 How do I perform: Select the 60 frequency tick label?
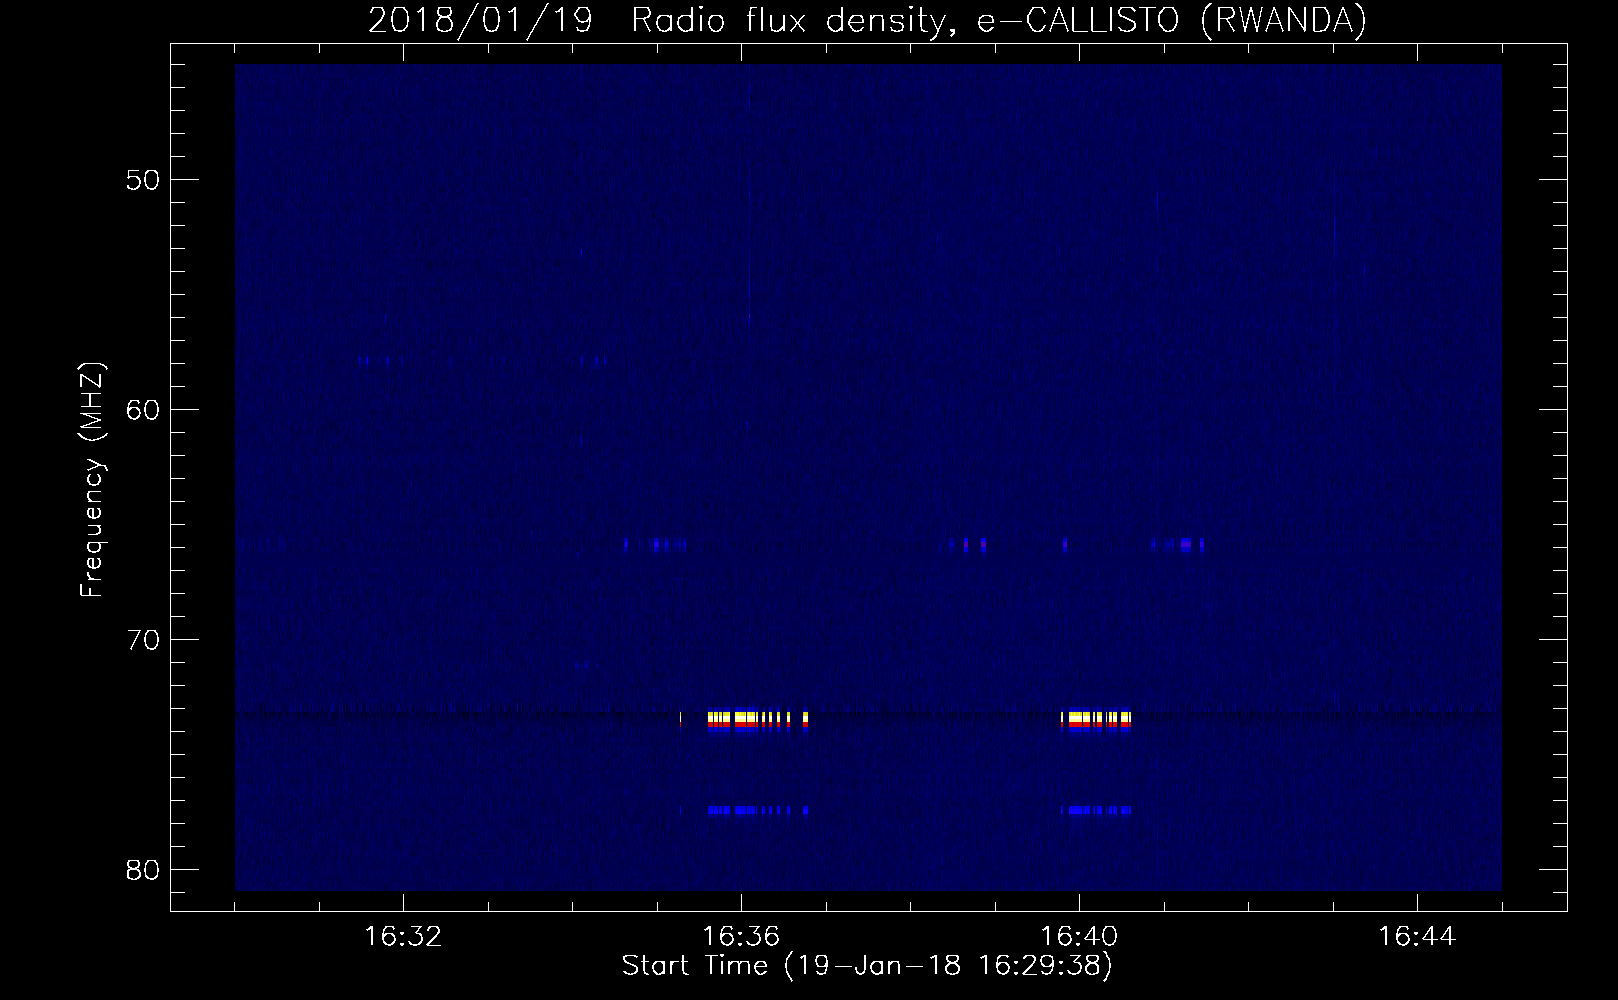point(143,410)
